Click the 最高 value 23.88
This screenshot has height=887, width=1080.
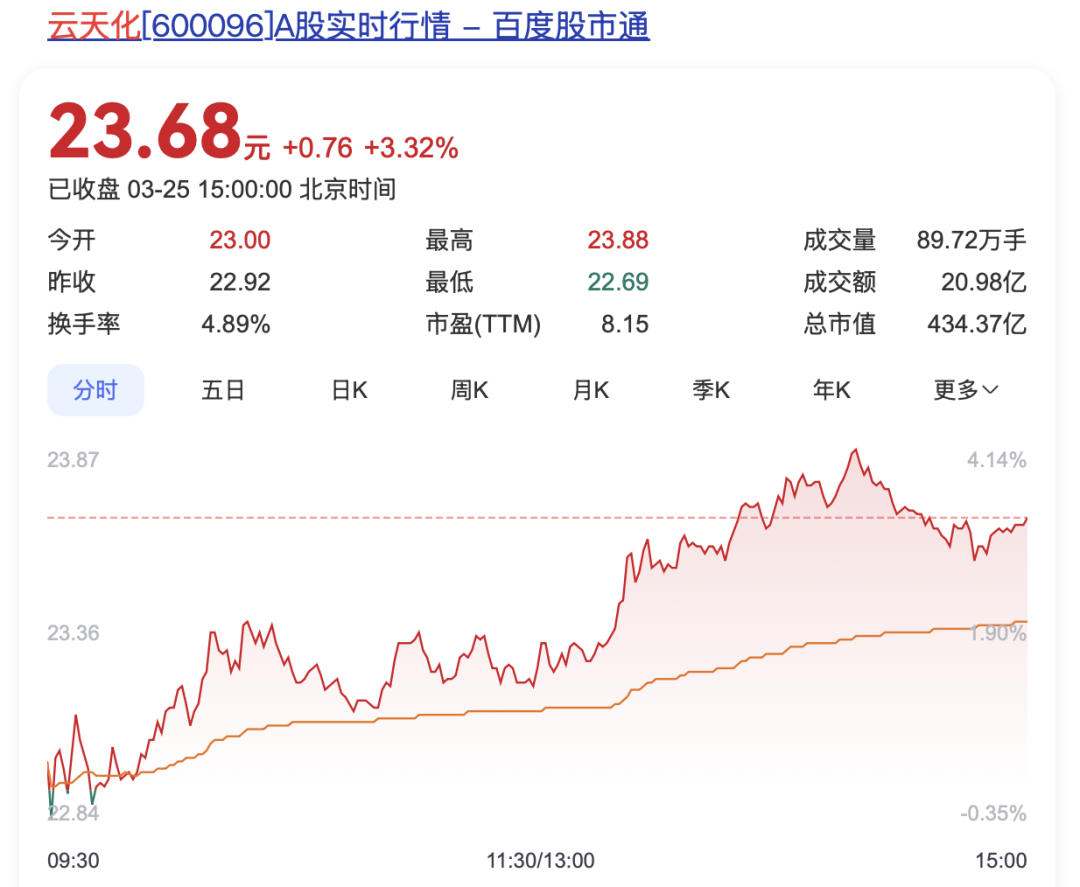618,240
